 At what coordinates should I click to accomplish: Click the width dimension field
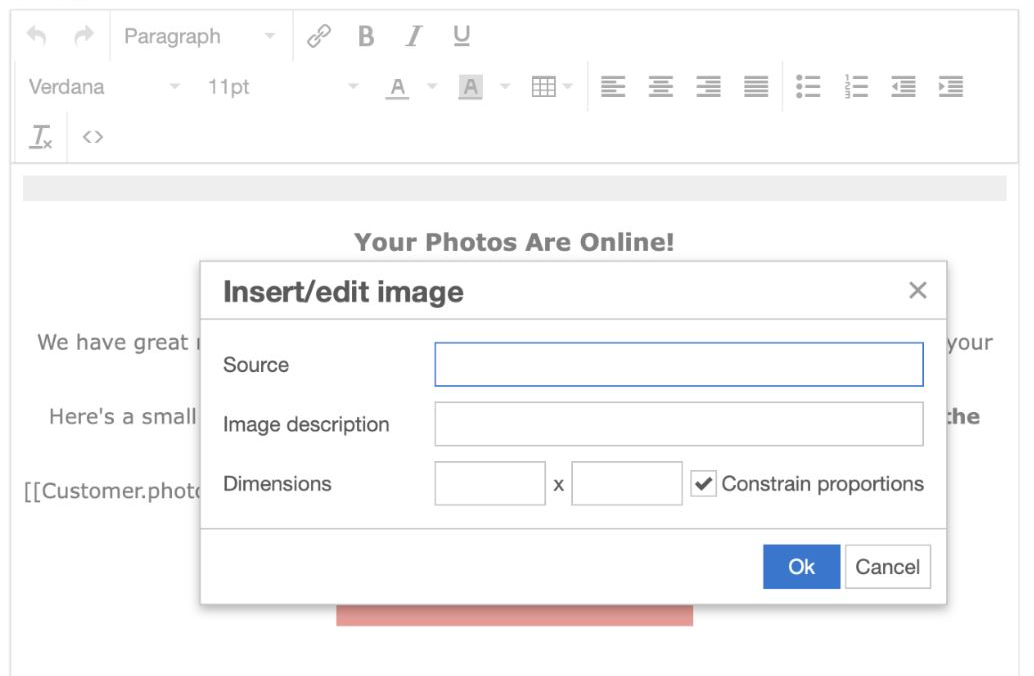490,483
